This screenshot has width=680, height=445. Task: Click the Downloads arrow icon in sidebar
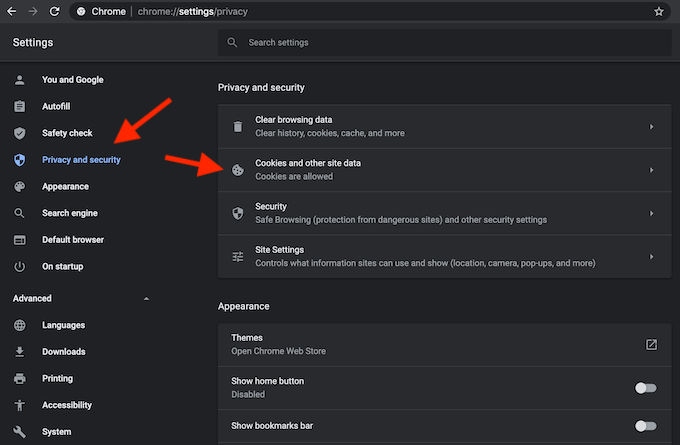[20, 352]
